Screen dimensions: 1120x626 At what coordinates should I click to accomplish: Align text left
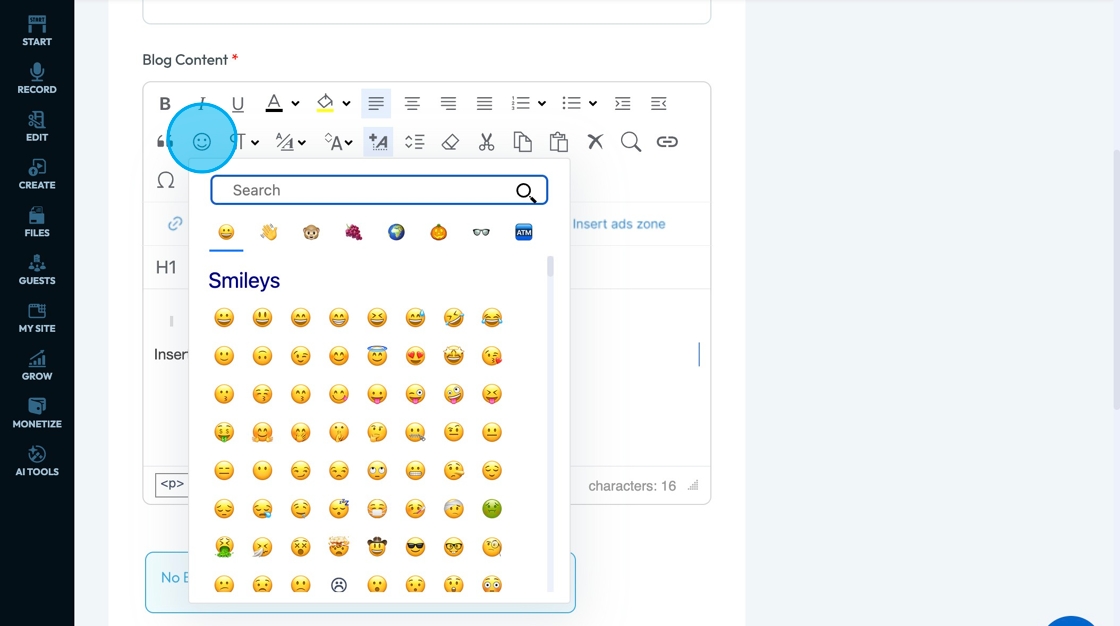[376, 104]
